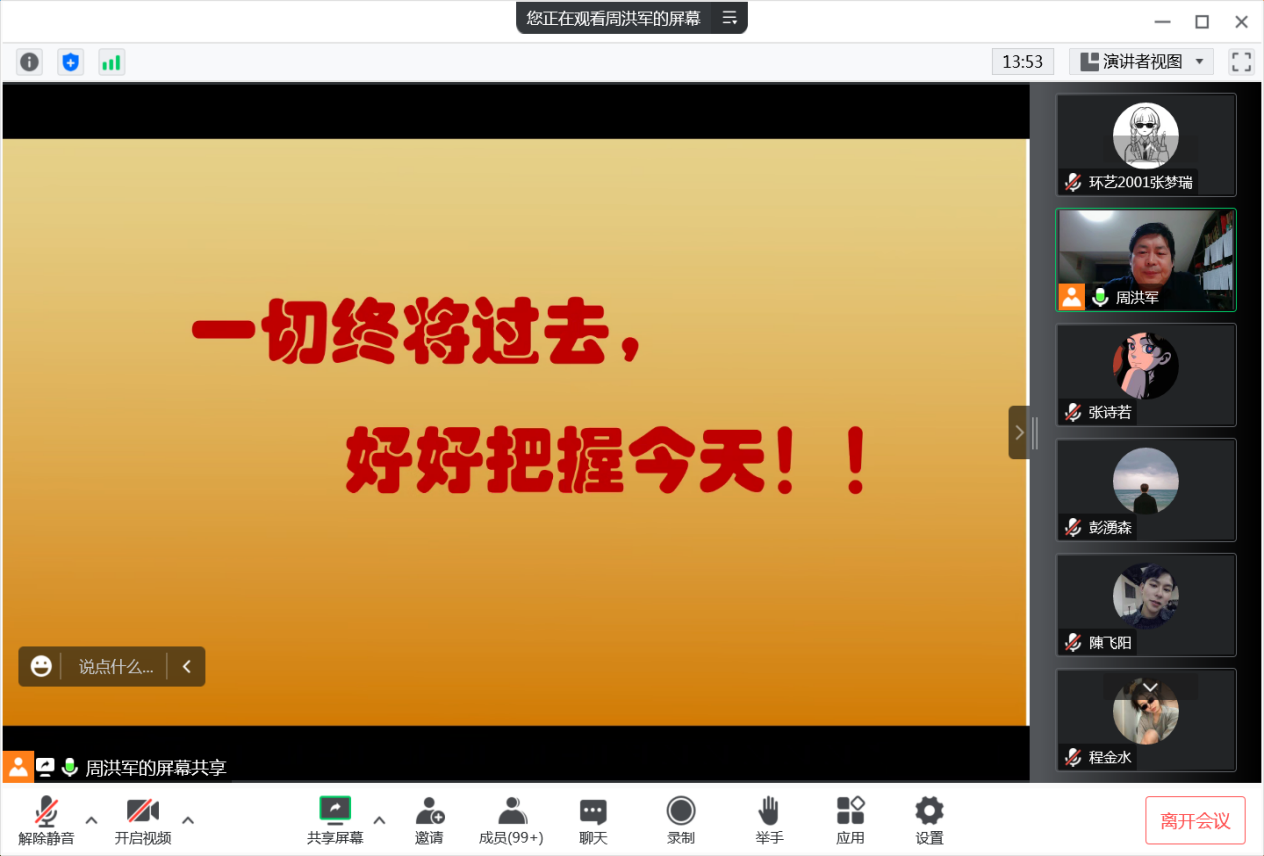Collapse the participant video sidebar
Screen dimensions: 1264x856
pos(1019,432)
